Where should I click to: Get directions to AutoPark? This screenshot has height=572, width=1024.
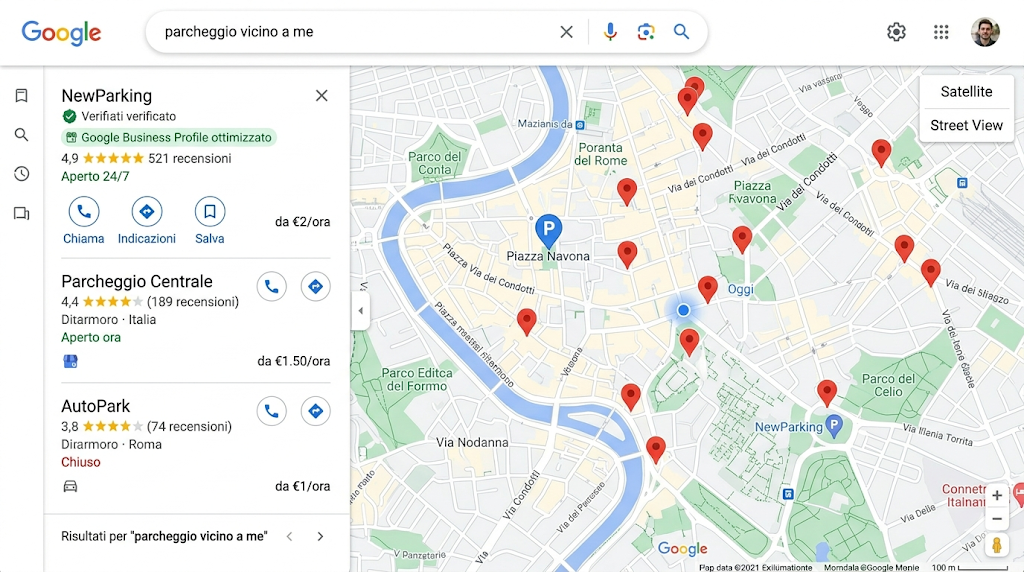pos(315,411)
